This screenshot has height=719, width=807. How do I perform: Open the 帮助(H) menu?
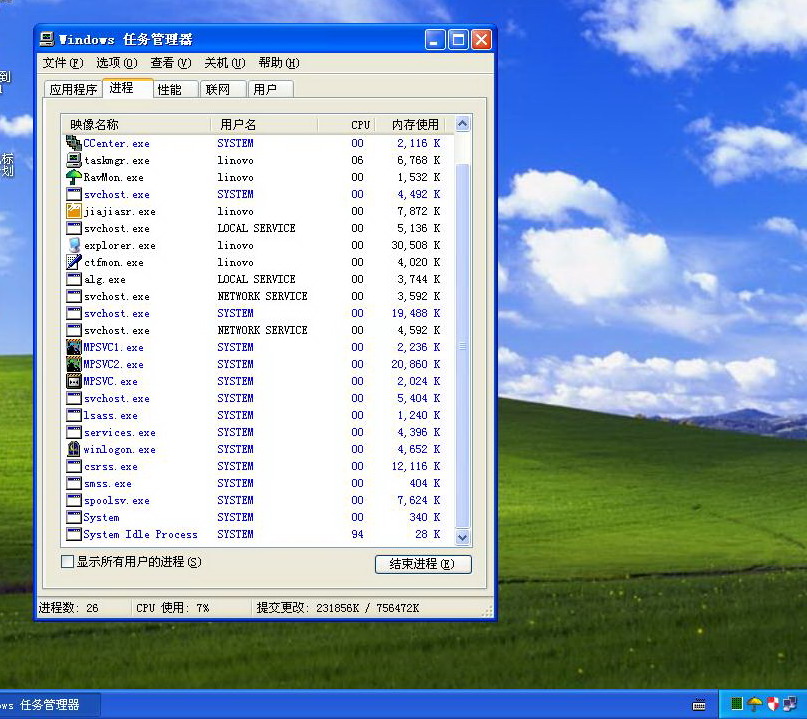coord(279,63)
